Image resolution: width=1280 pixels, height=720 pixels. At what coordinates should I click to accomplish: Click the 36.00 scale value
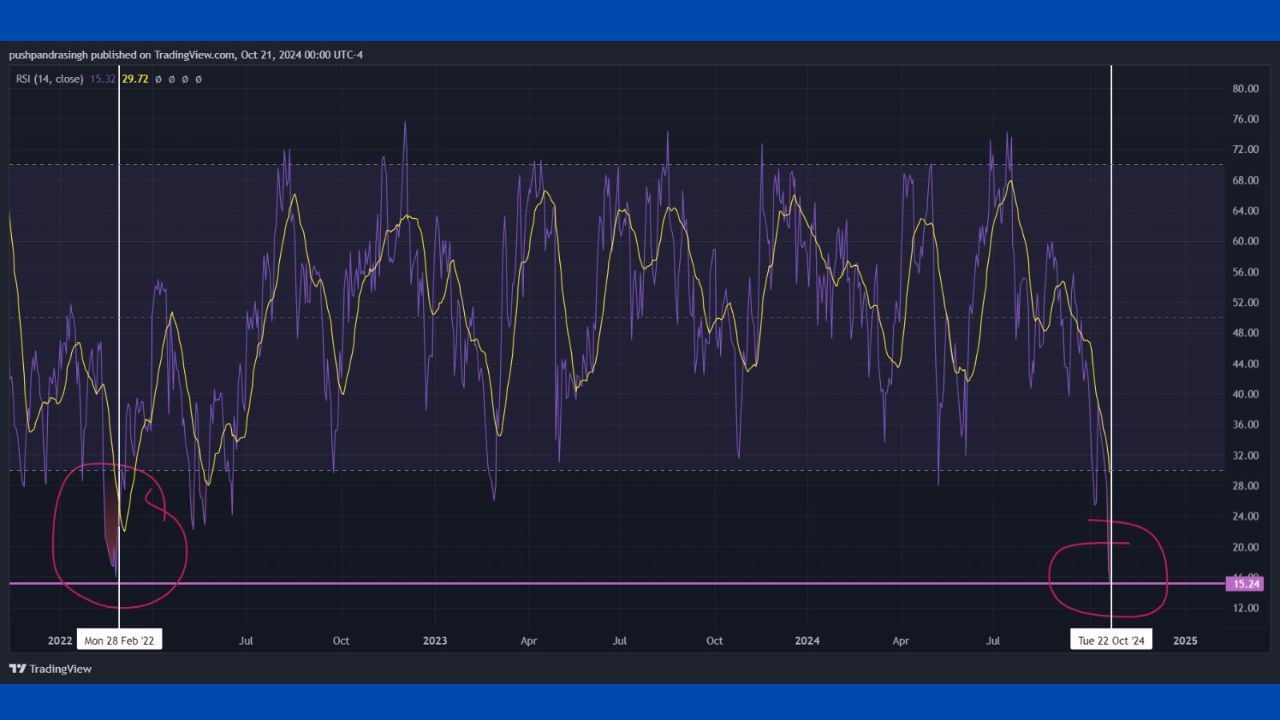click(x=1245, y=425)
